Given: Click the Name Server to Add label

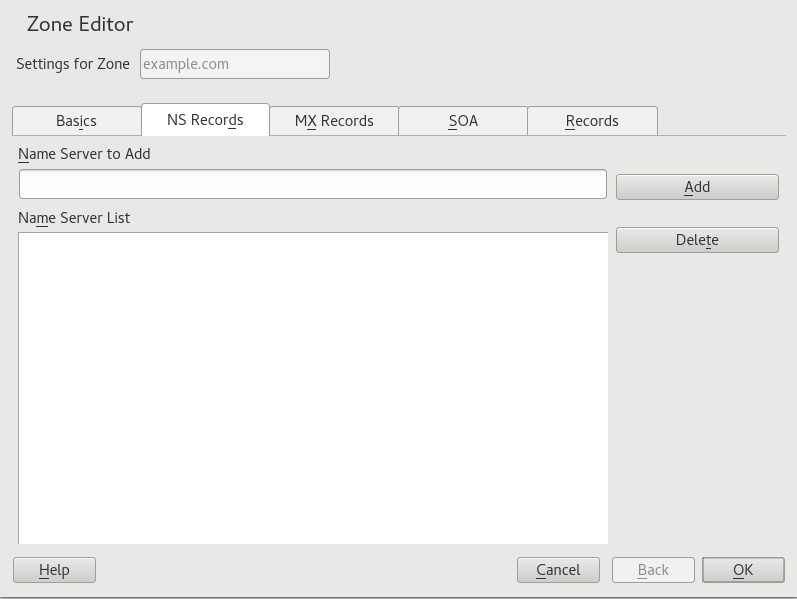Looking at the screenshot, I should 84,154.
